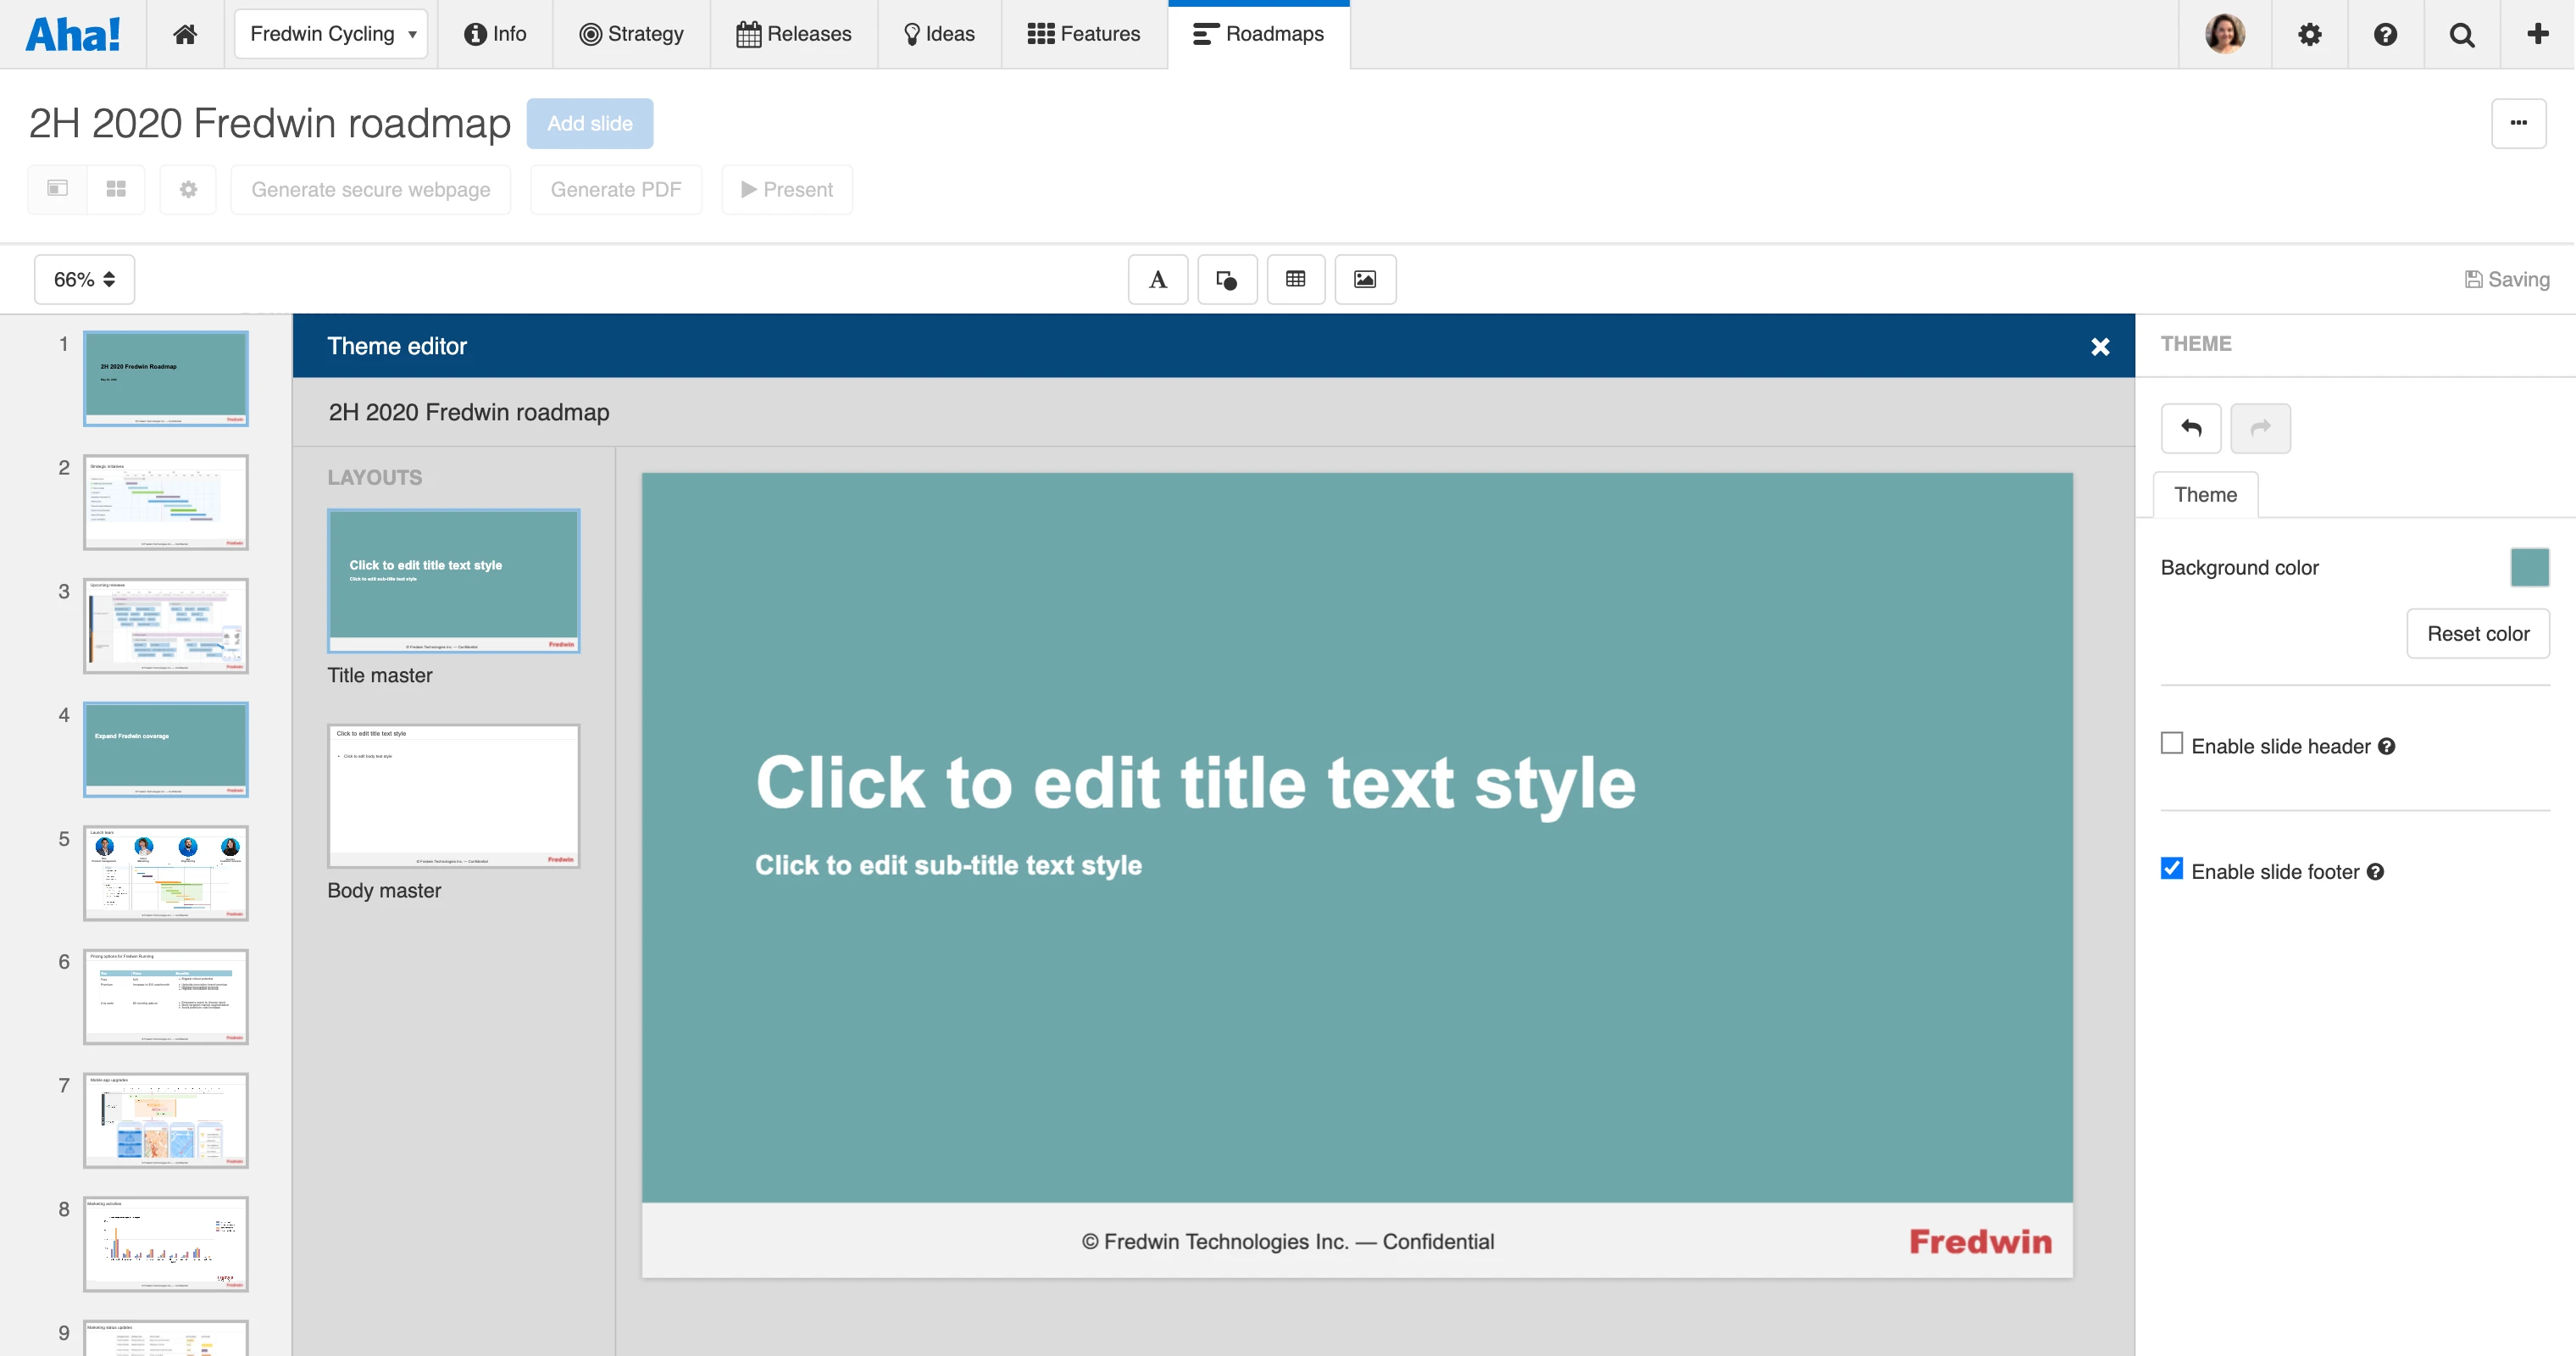The height and width of the screenshot is (1356, 2576).
Task: Expand the three-dots more options menu
Action: (x=2517, y=123)
